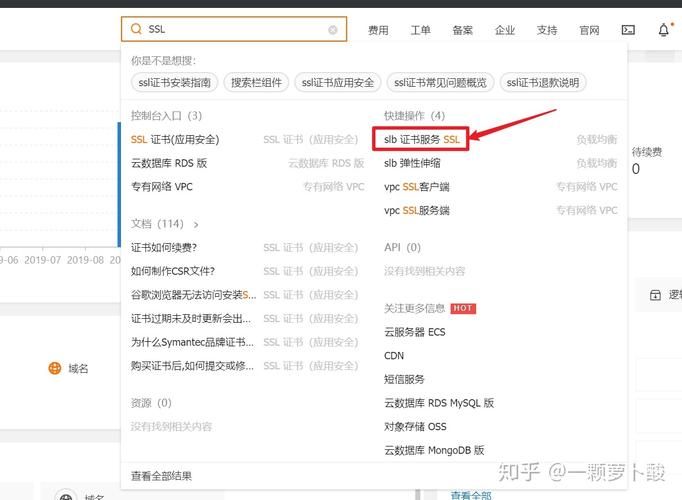Click grey 云数据库 RDS 版 category tag

tap(326, 163)
